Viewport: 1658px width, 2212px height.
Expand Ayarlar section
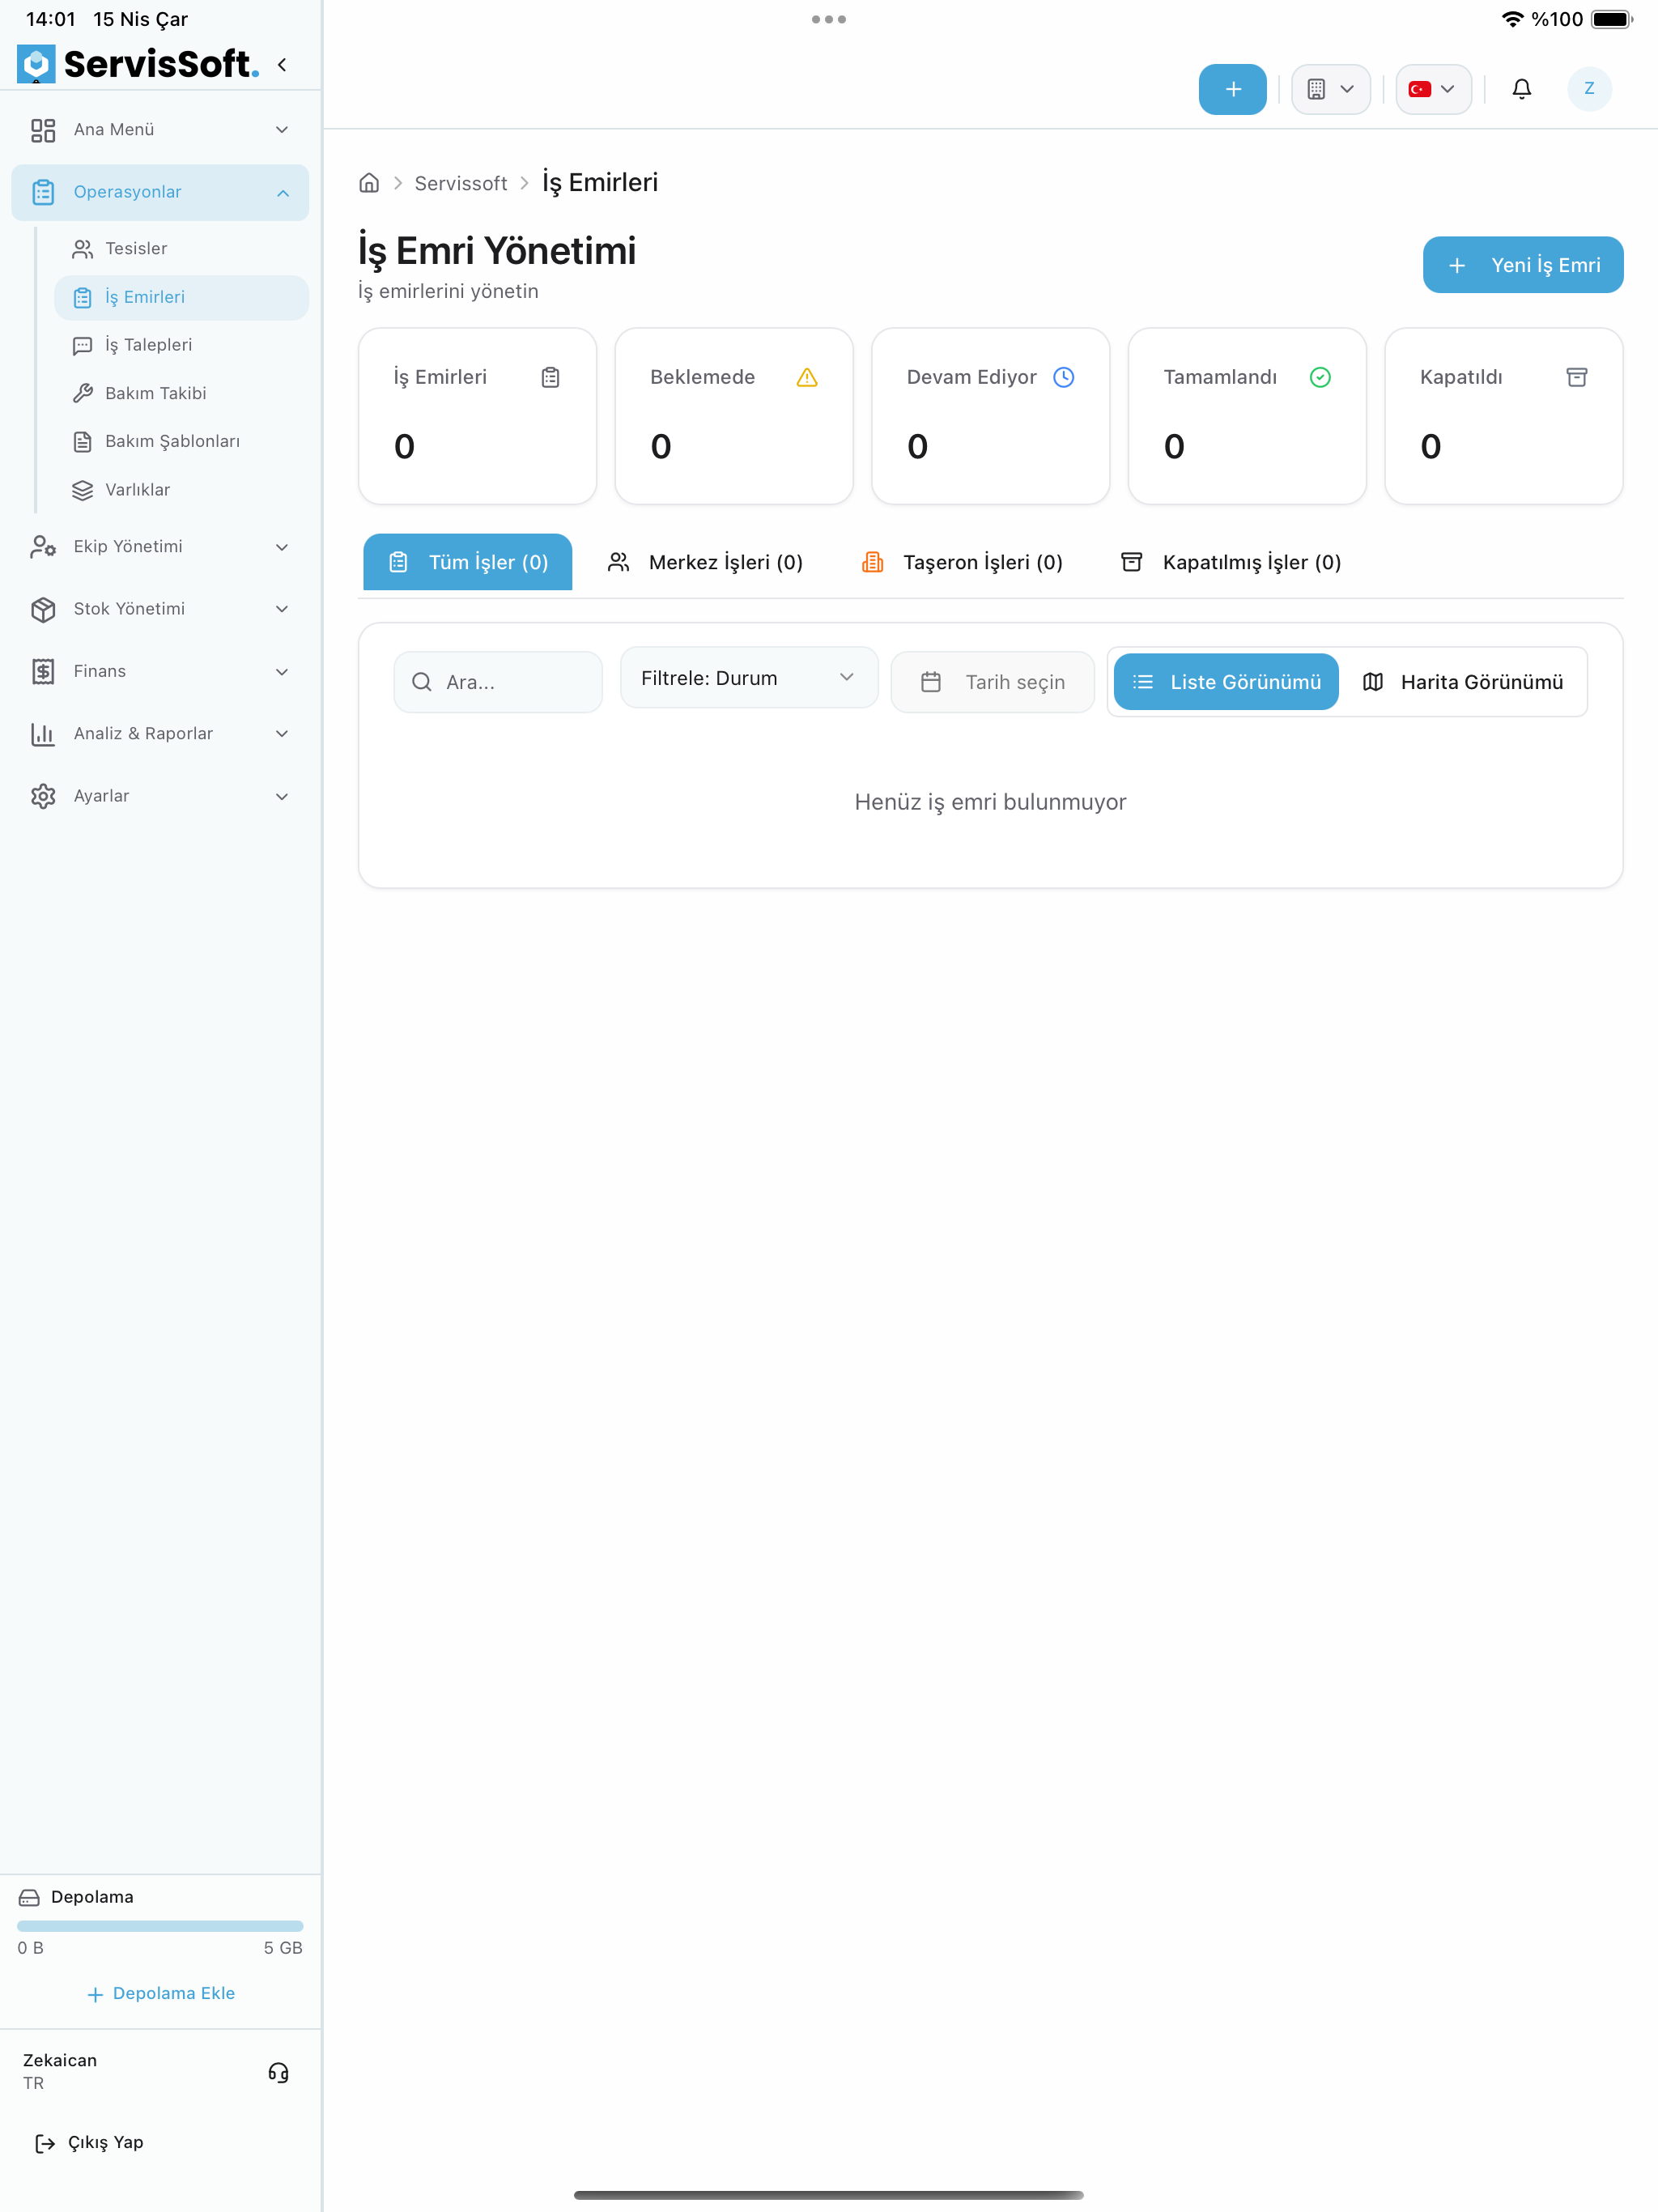click(x=160, y=796)
